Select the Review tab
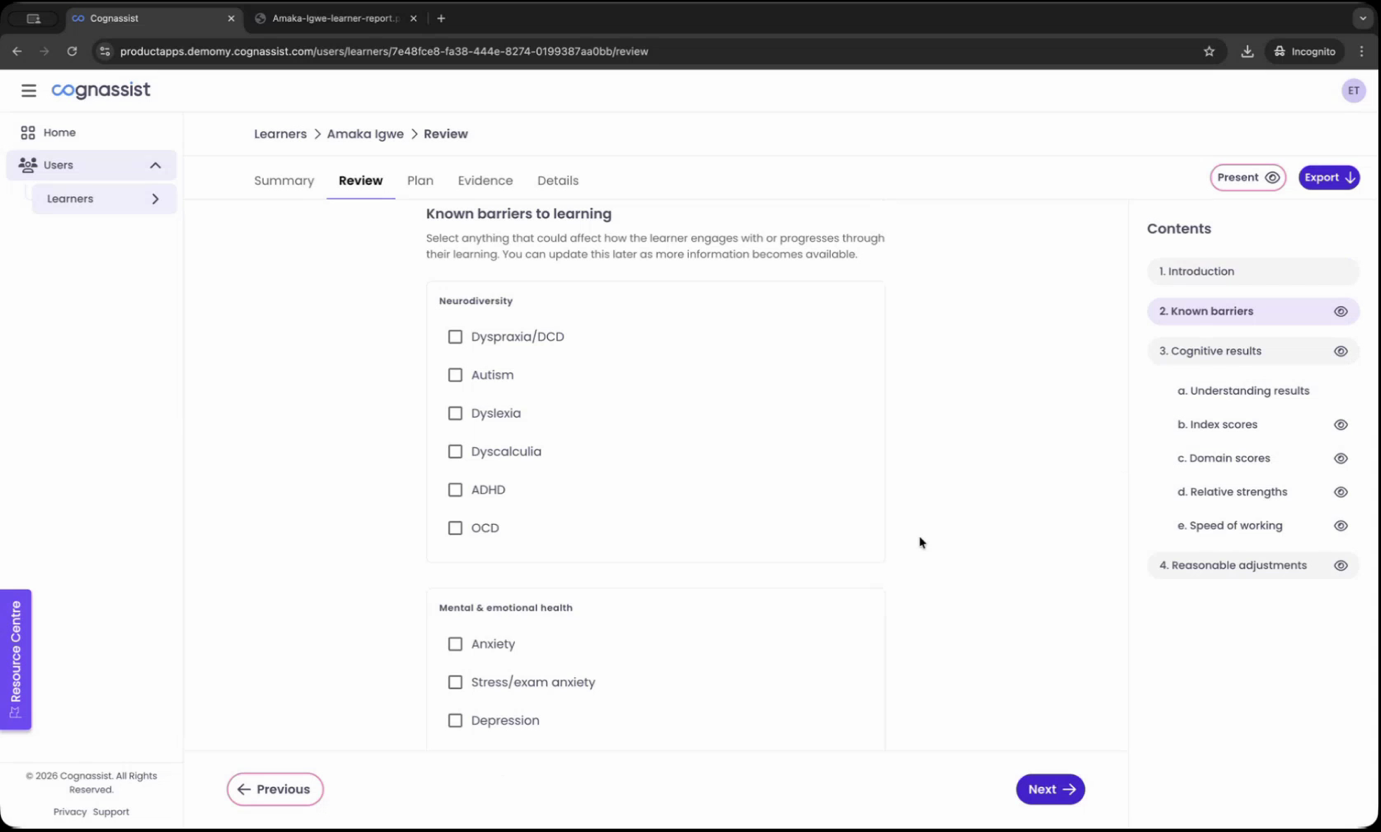Image resolution: width=1381 pixels, height=832 pixels. tap(361, 181)
